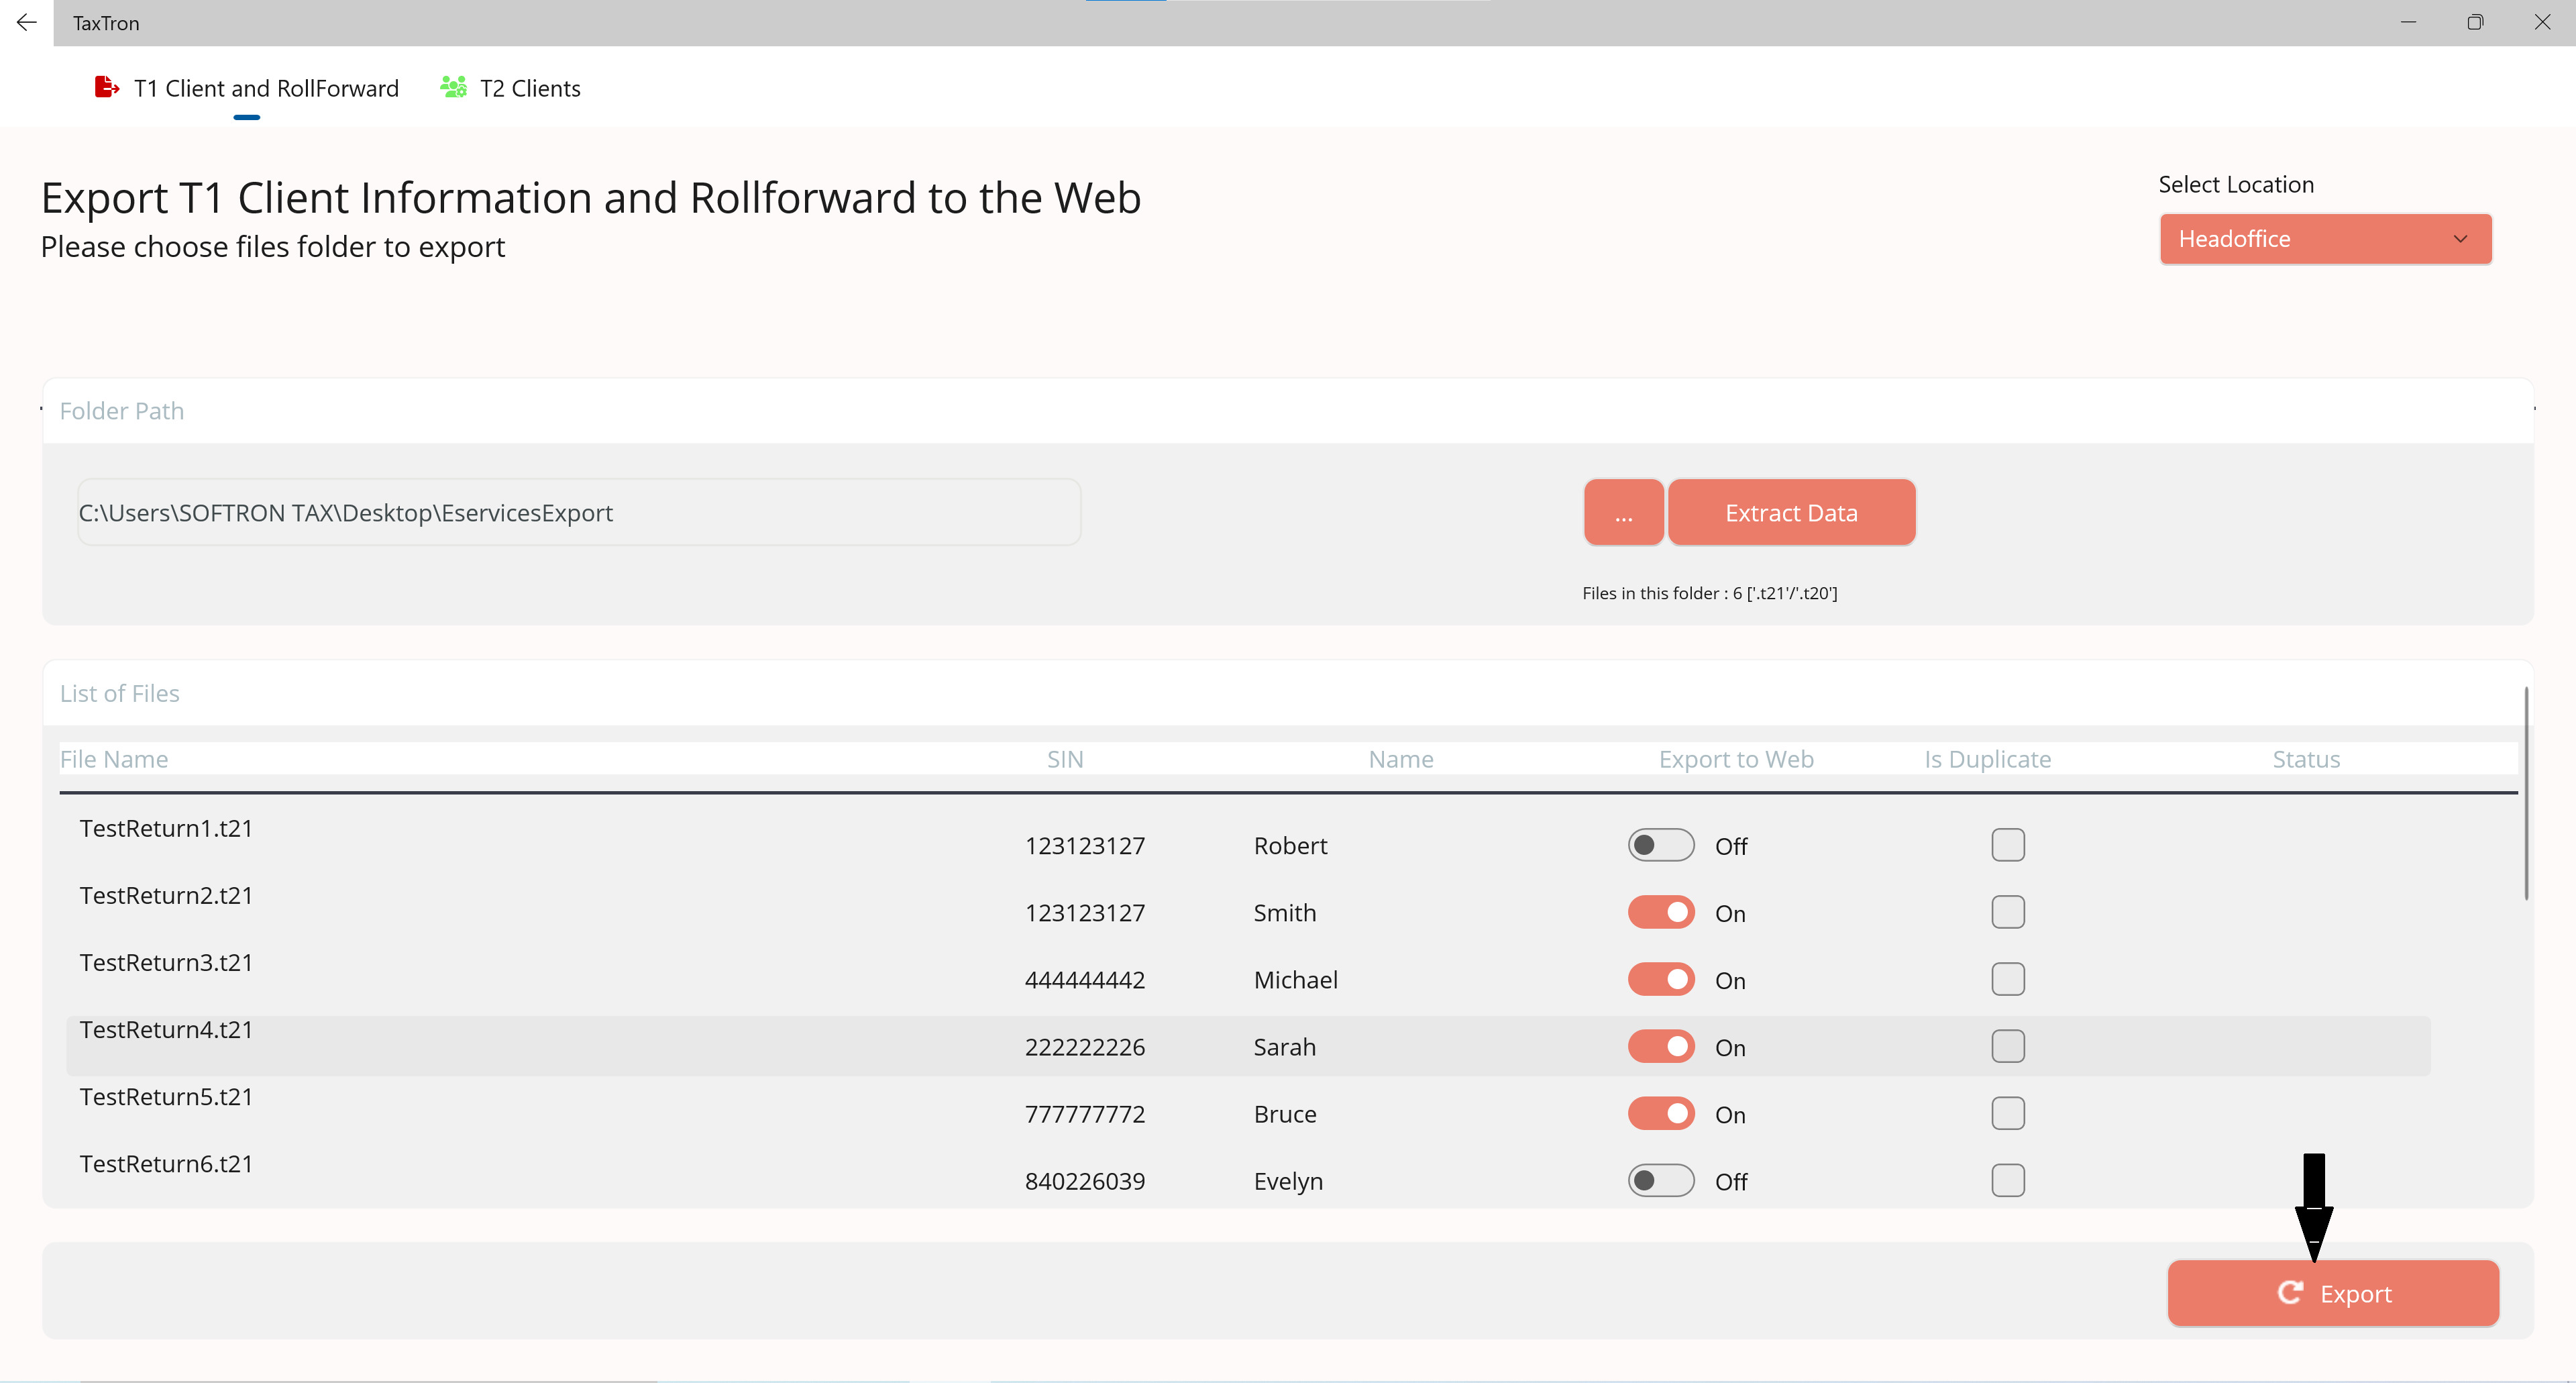Click the TaxTron title text
This screenshot has width=2576, height=1383.
click(106, 23)
